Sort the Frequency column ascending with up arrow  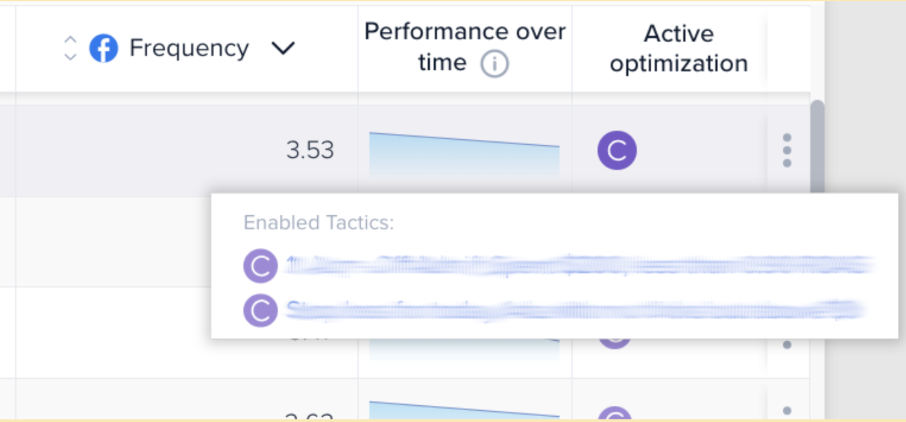pos(70,40)
